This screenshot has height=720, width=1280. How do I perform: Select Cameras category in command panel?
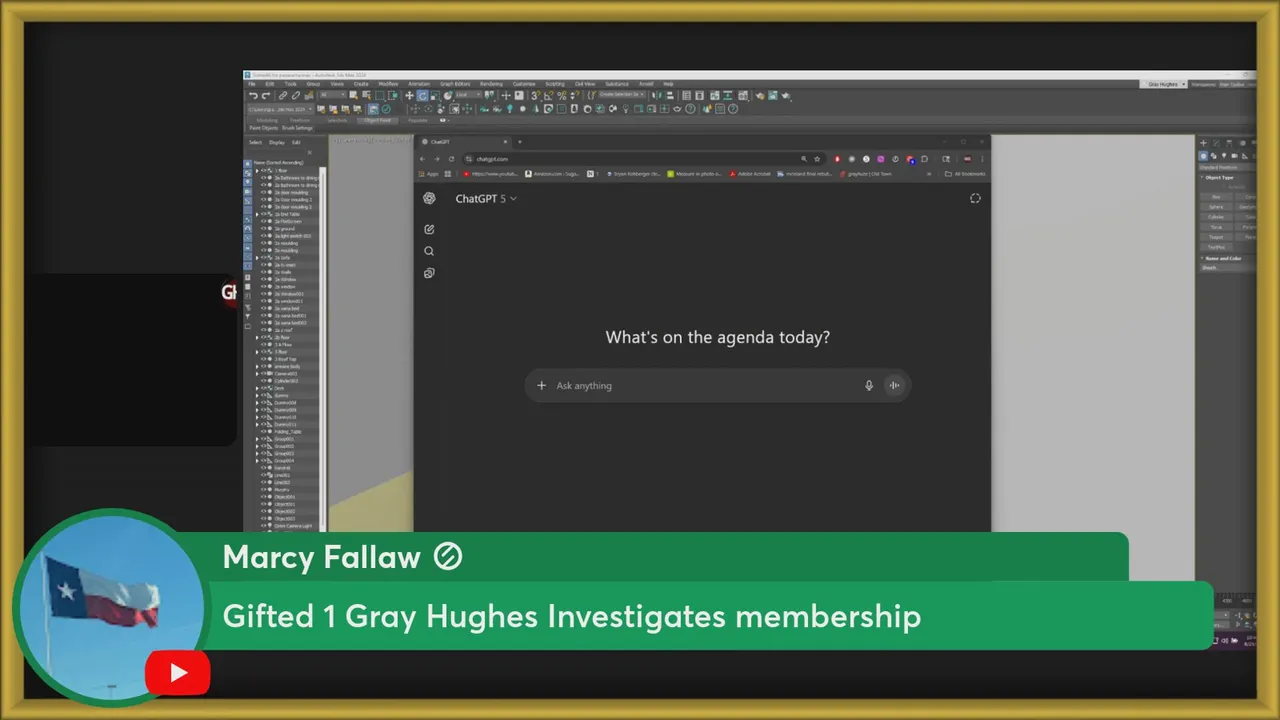(x=1234, y=156)
